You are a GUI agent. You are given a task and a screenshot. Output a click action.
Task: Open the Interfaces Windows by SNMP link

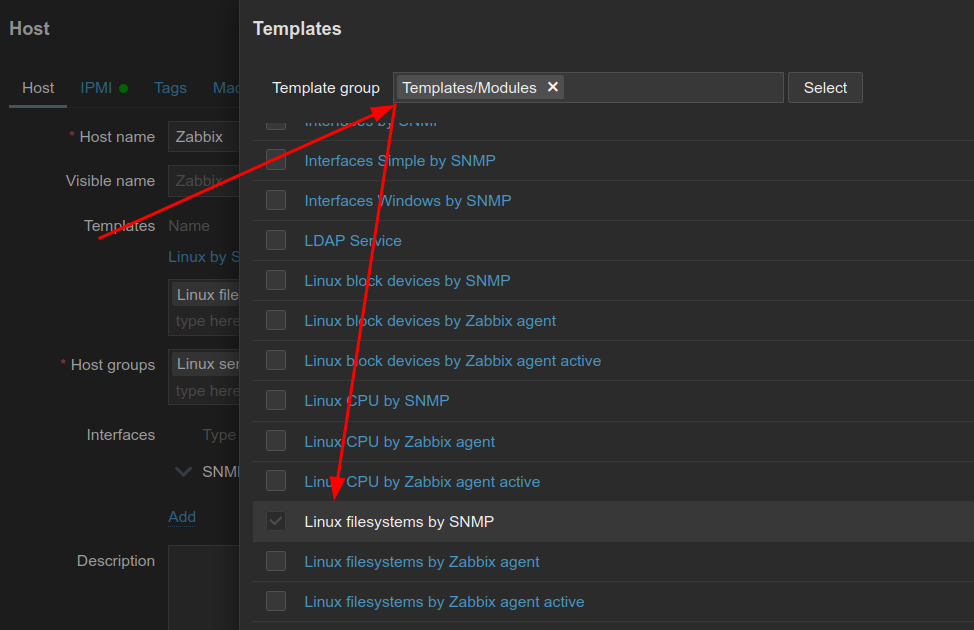[407, 201]
